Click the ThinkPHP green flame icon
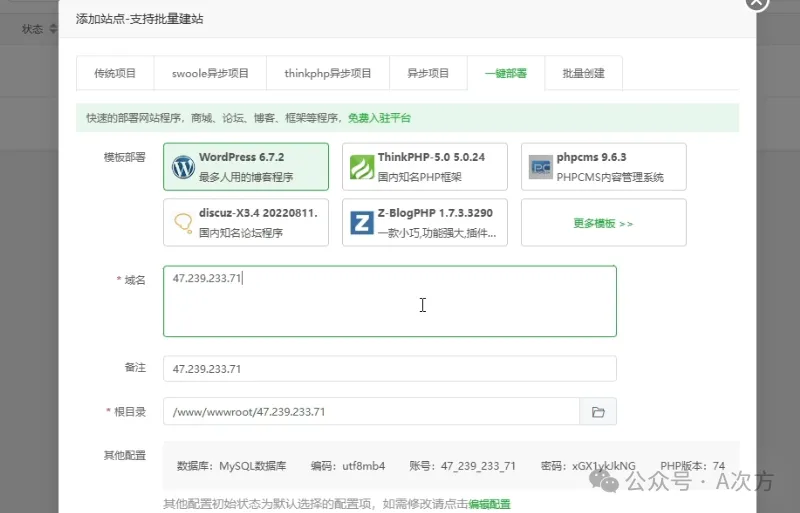This screenshot has width=800, height=513. tap(362, 167)
